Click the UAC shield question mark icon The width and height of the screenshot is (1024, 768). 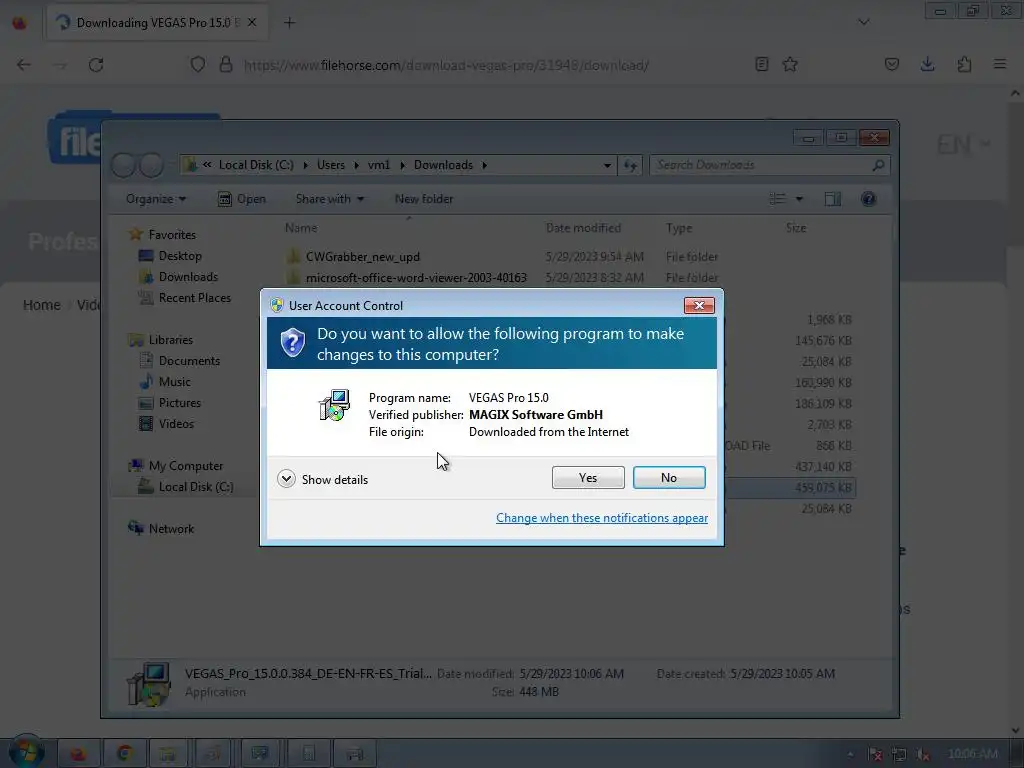click(x=293, y=342)
